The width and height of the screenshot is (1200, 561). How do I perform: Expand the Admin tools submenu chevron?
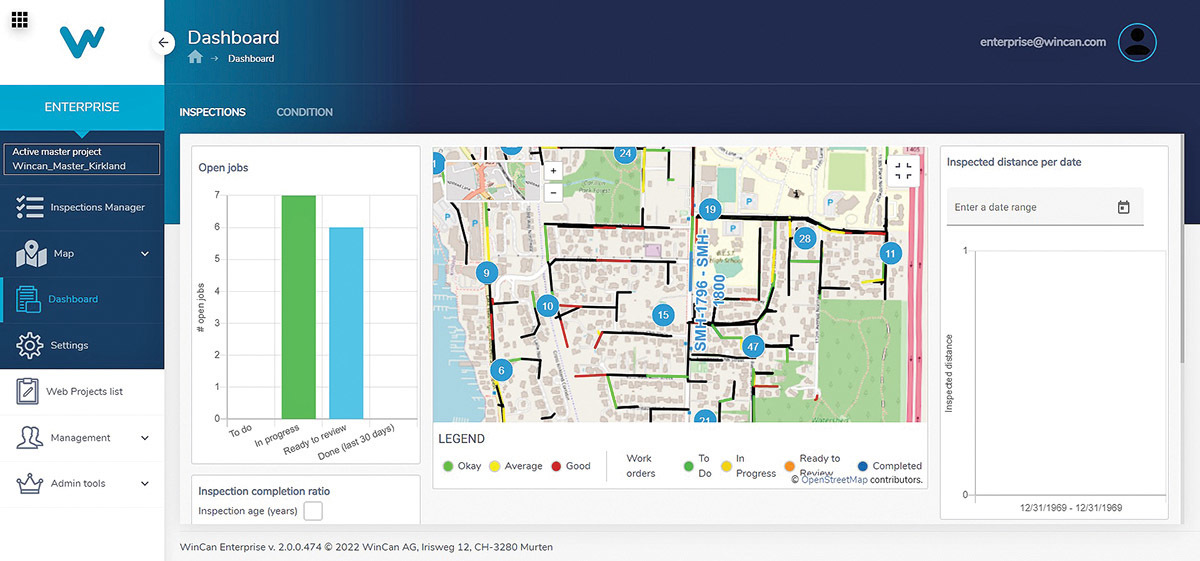coord(145,484)
